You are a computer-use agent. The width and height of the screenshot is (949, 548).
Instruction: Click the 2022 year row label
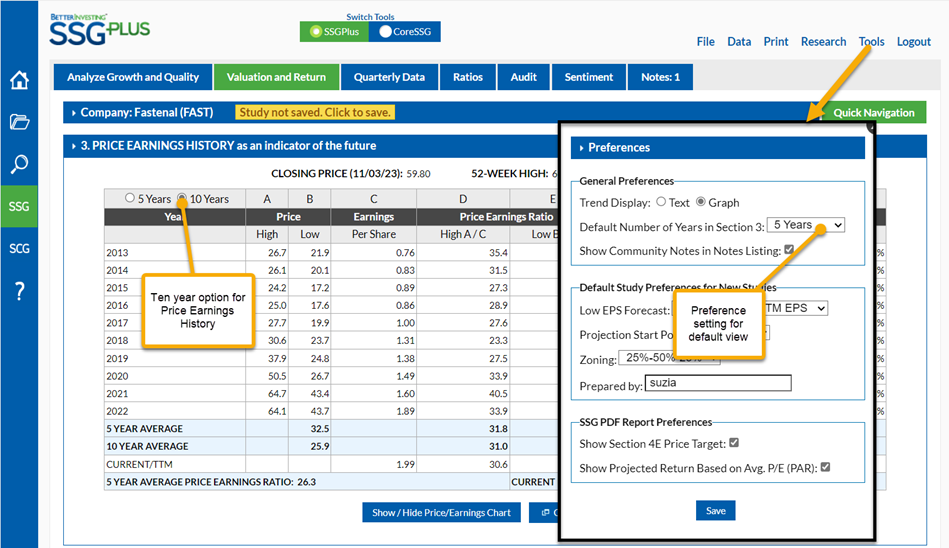pyautogui.click(x=117, y=411)
